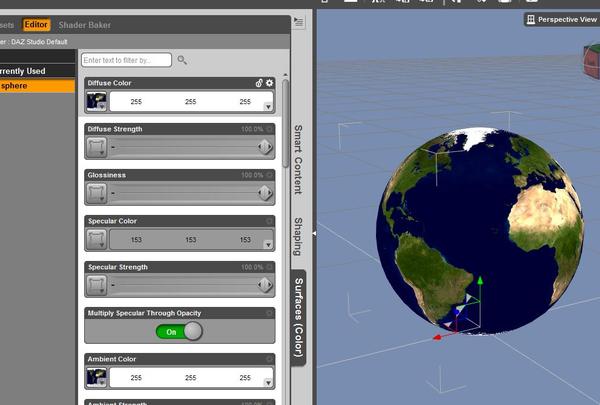This screenshot has width=600, height=405.
Task: Open the Ambient Color texture map thumbnail
Action: pos(96,377)
